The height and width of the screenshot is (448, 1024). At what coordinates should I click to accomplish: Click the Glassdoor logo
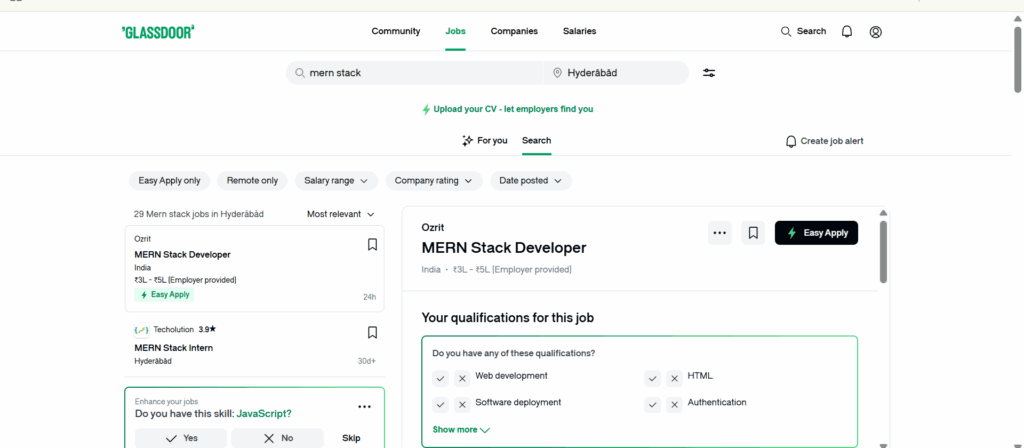click(157, 32)
